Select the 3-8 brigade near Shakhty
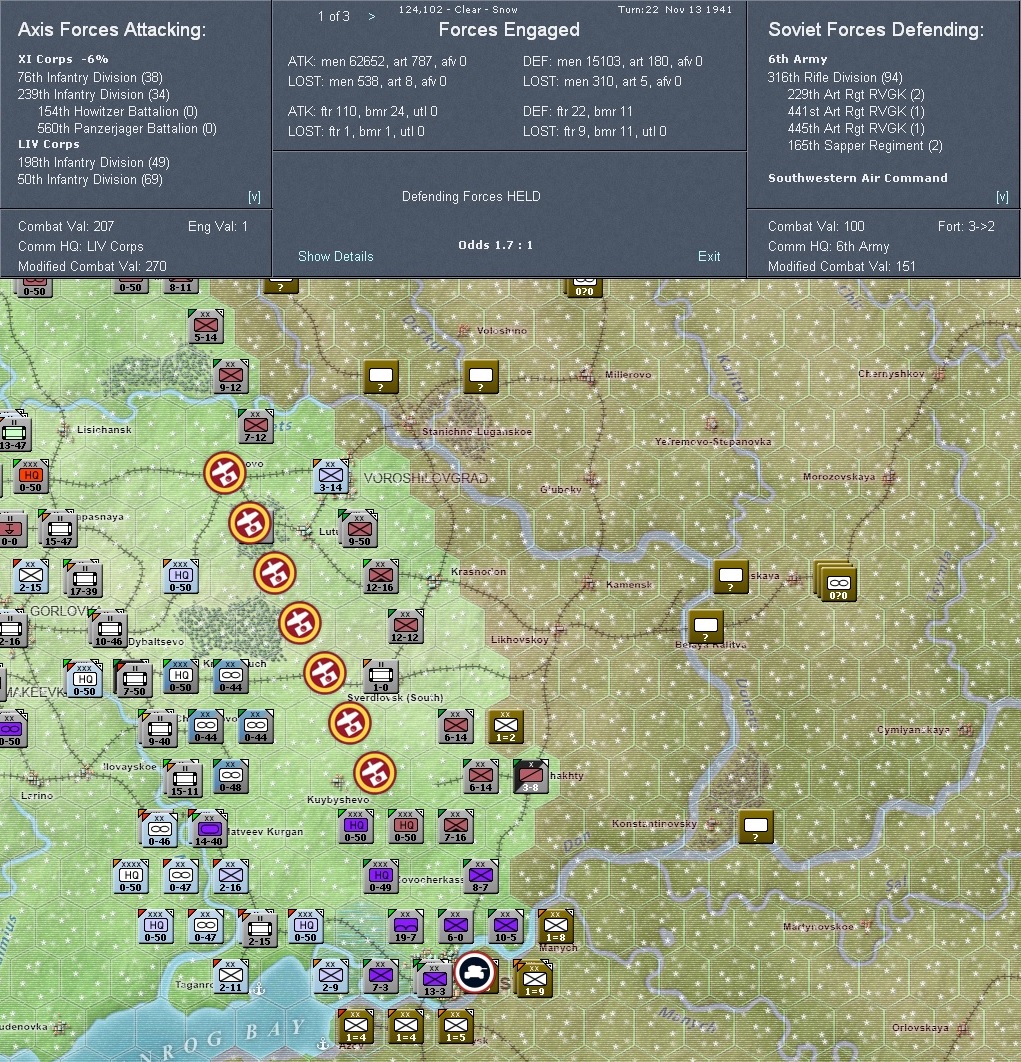This screenshot has width=1021, height=1062. (x=530, y=777)
